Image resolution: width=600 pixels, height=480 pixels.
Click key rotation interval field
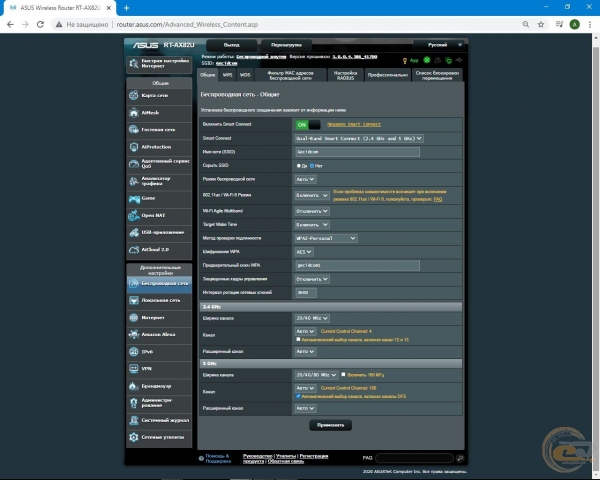(306, 293)
